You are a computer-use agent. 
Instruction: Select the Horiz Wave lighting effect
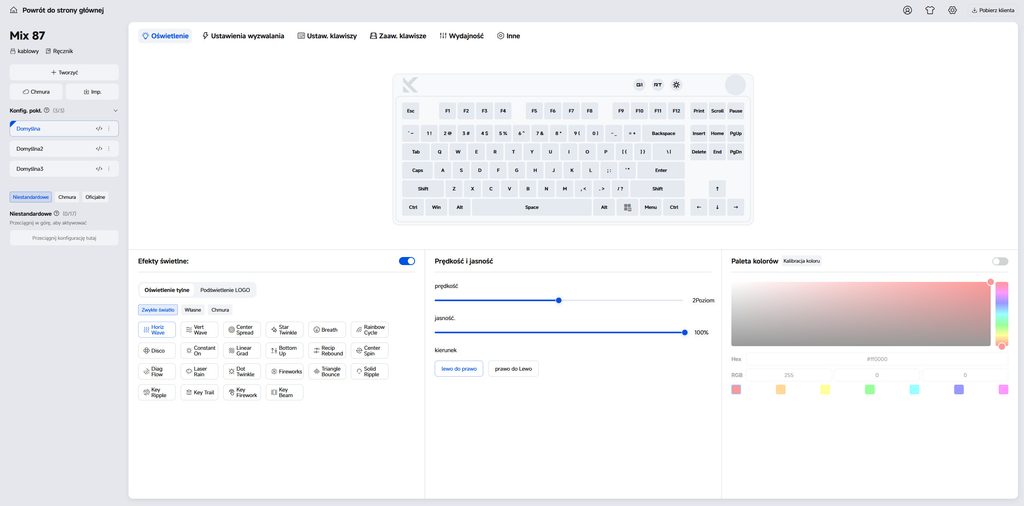pos(157,330)
